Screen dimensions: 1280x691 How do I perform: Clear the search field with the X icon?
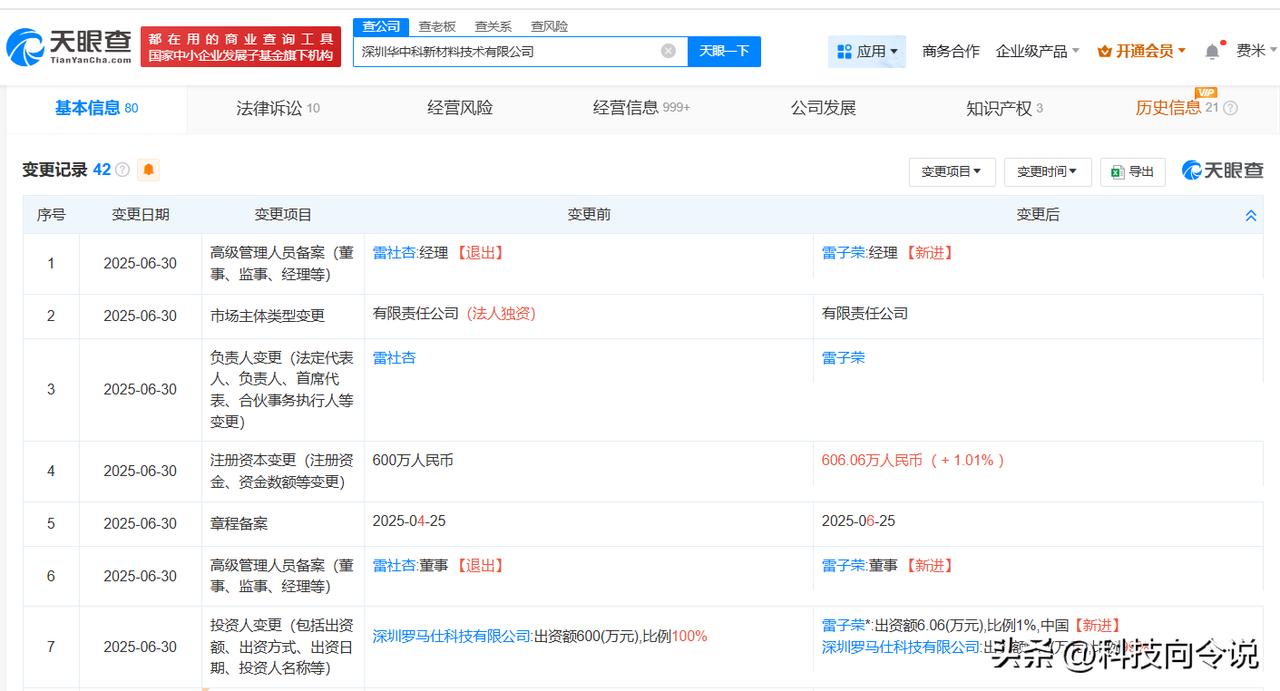tap(668, 51)
